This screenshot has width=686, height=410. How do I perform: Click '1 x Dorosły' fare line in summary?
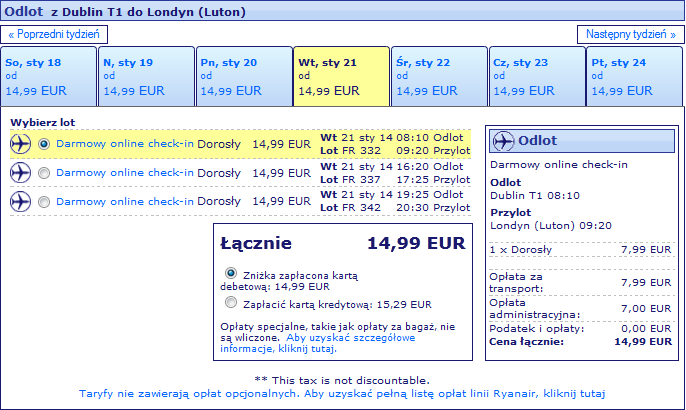[580, 250]
